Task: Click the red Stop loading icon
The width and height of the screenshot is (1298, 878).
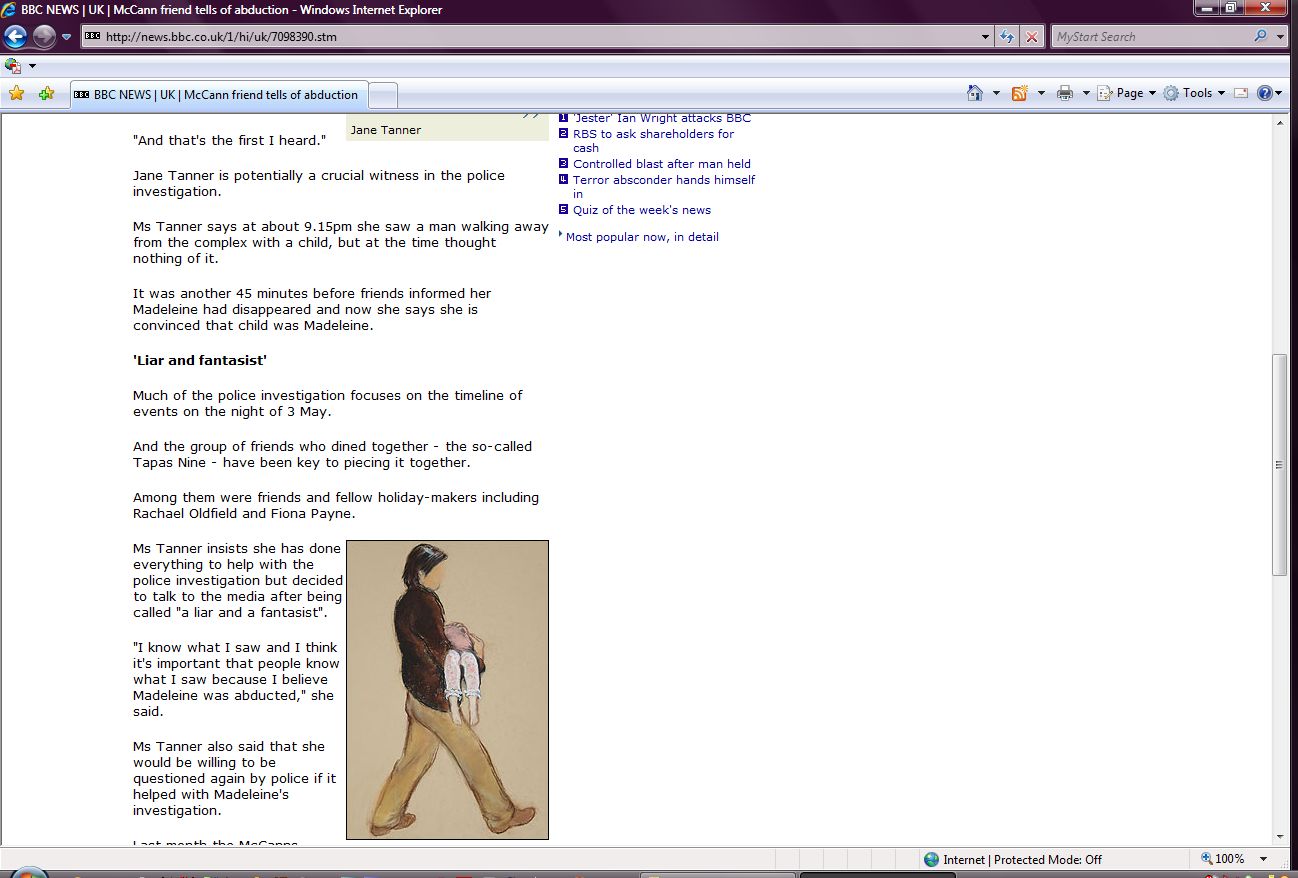Action: [1032, 37]
